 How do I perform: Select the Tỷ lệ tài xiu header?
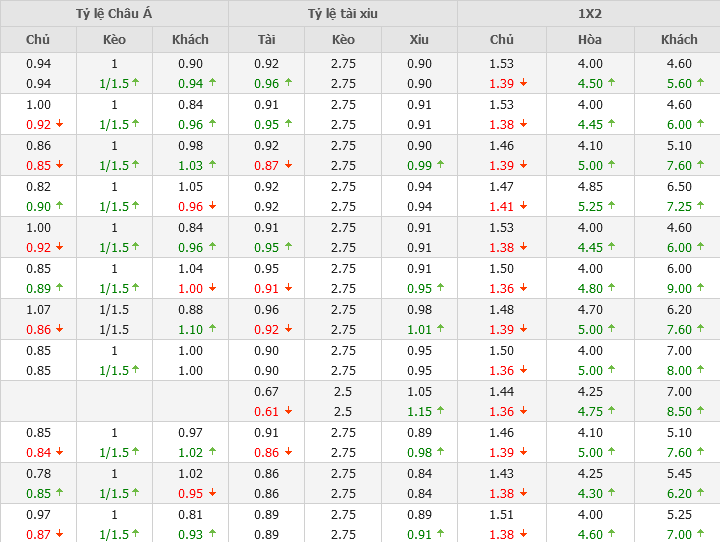(x=343, y=14)
